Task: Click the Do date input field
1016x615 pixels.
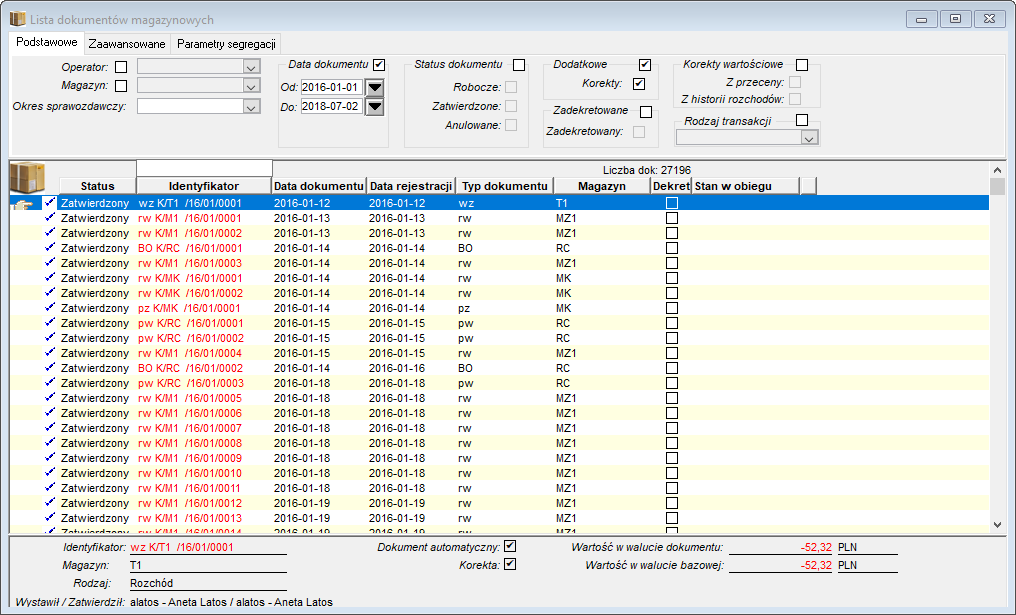Action: tap(331, 106)
